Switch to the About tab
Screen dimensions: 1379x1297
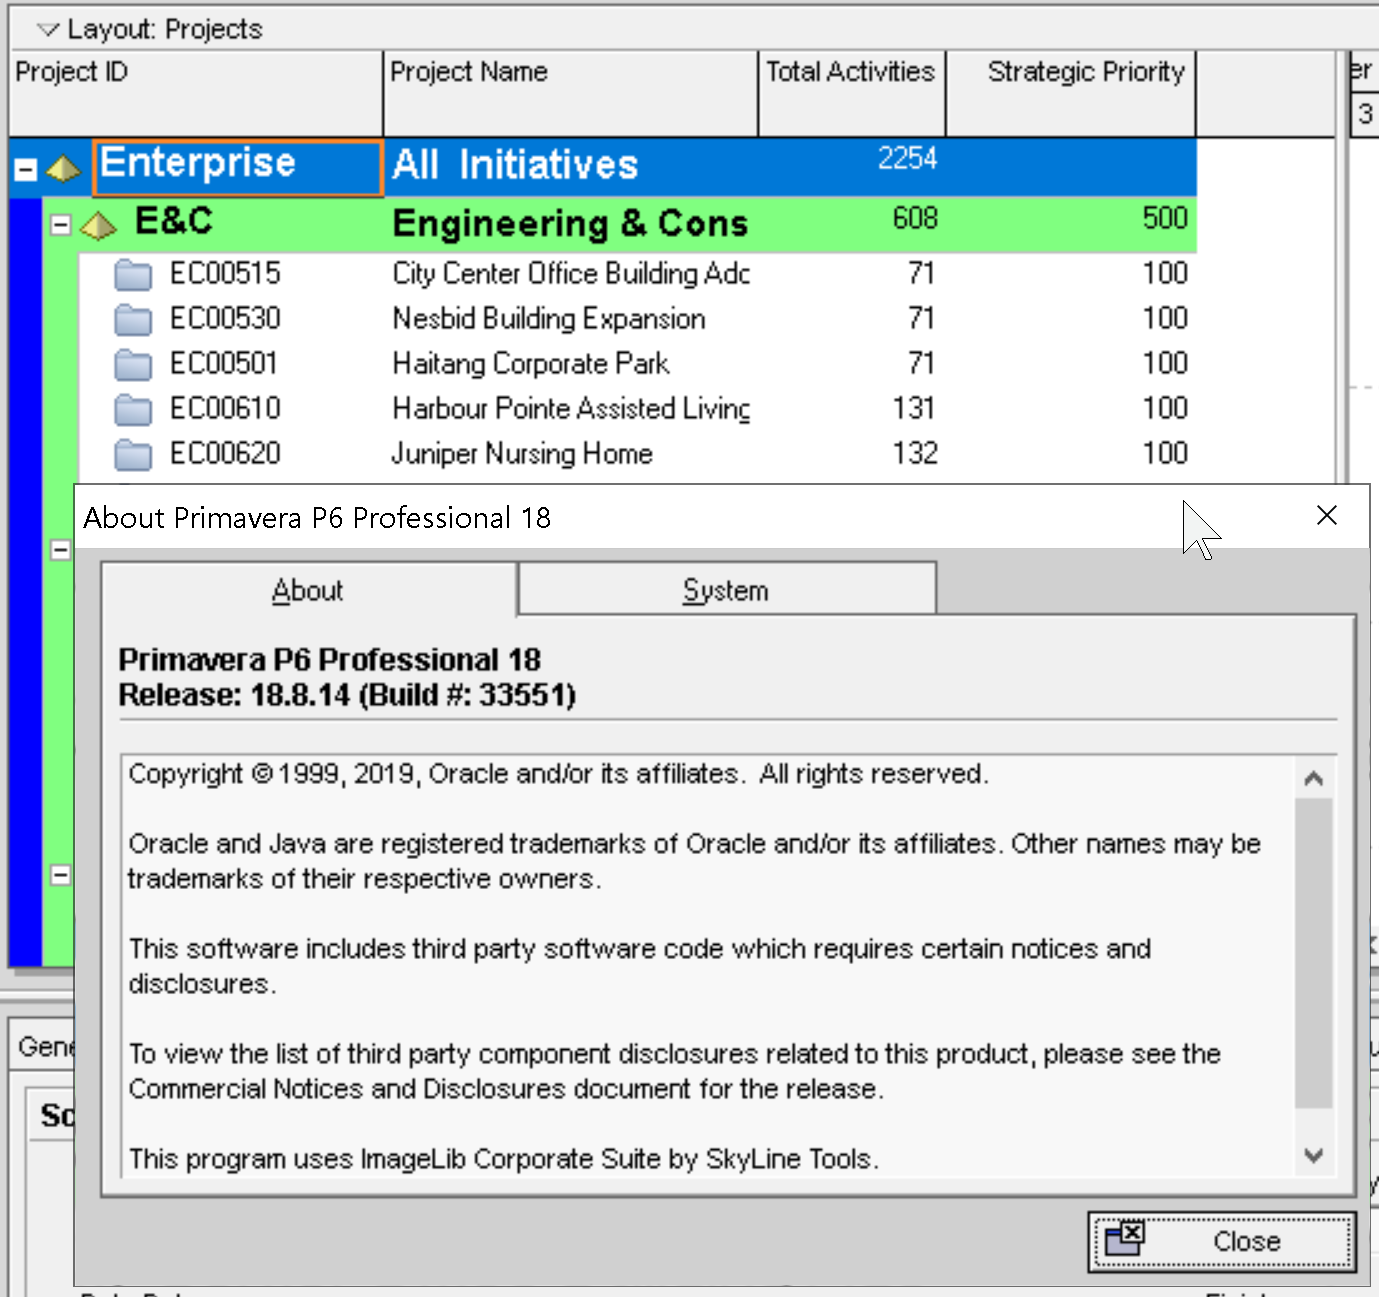point(308,590)
